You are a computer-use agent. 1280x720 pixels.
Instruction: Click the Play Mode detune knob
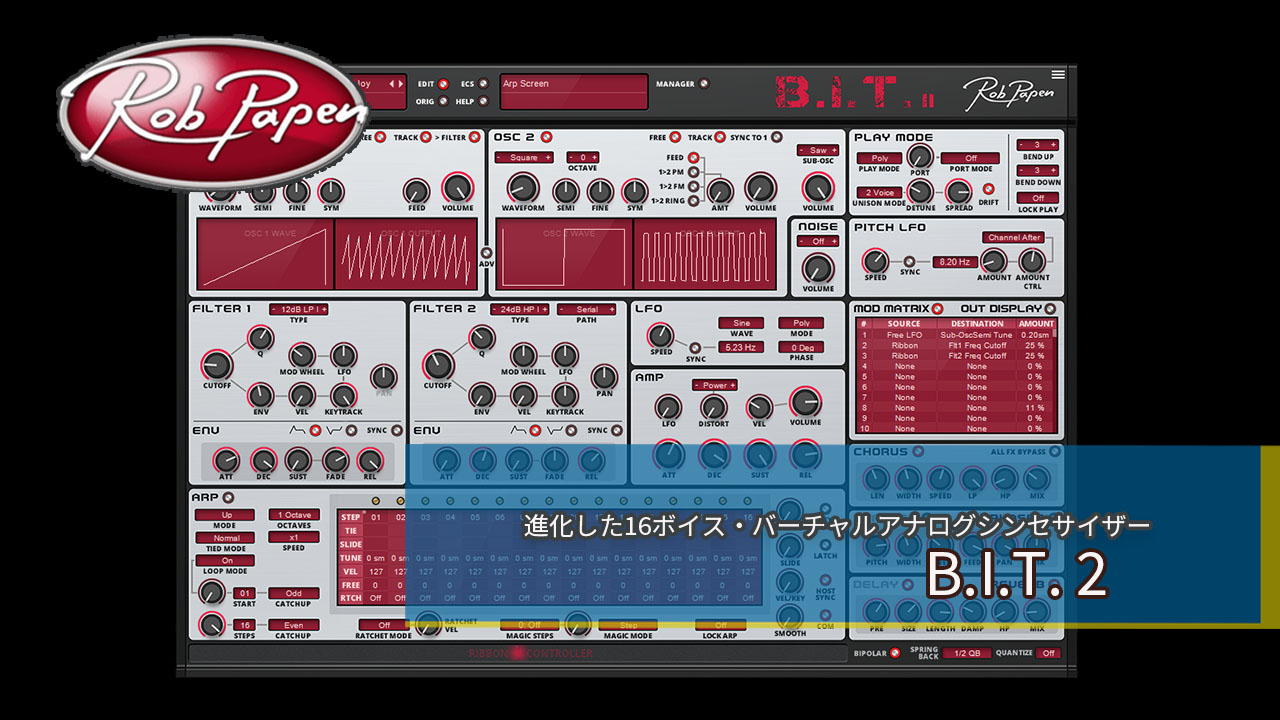[x=920, y=191]
